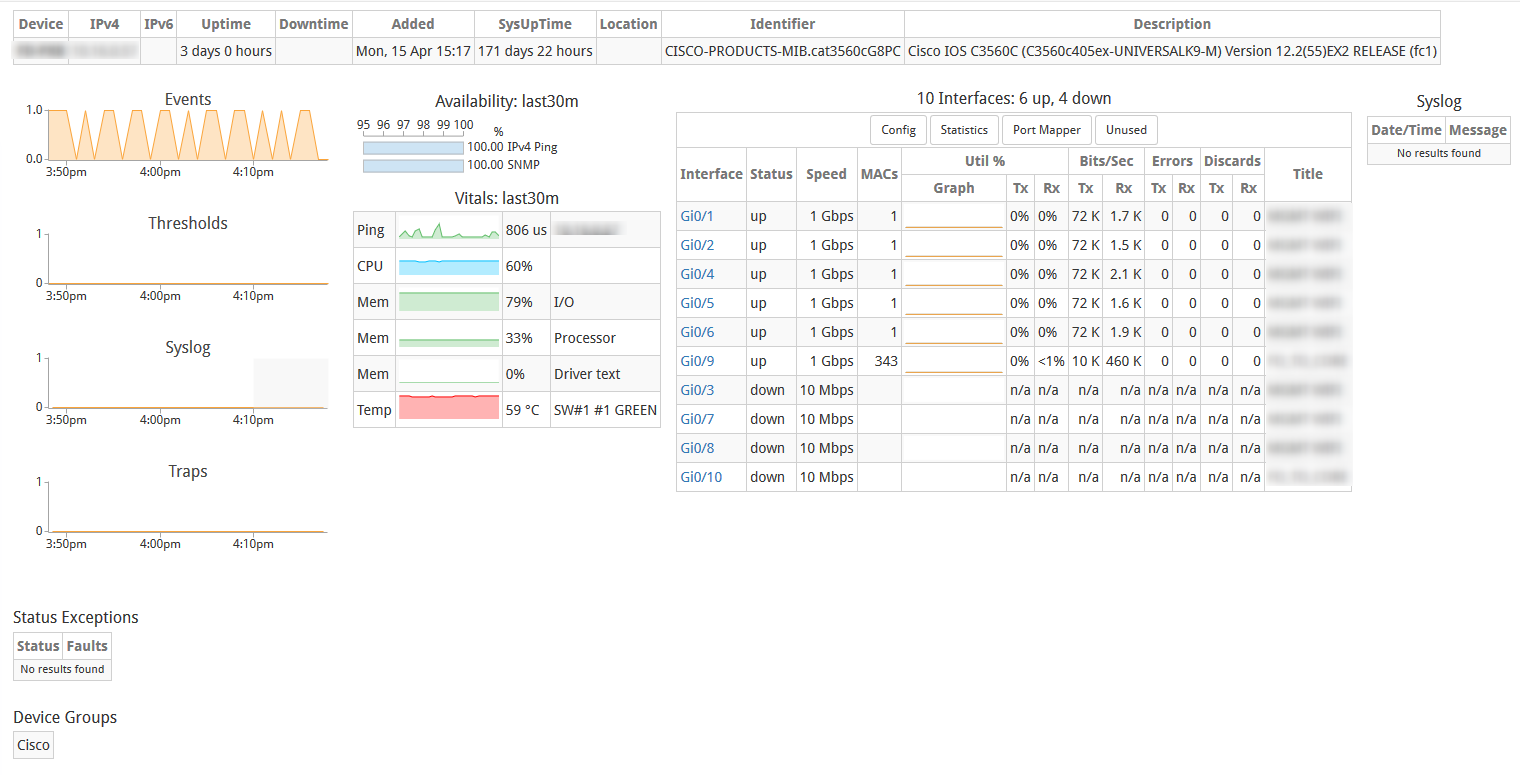The image size is (1520, 775).
Task: Open interface Gi0/10 link
Action: coord(701,477)
